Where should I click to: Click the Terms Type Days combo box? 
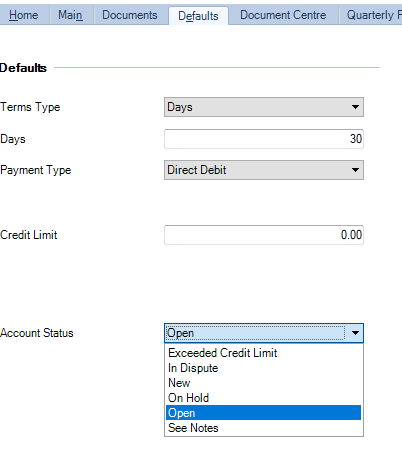point(264,107)
